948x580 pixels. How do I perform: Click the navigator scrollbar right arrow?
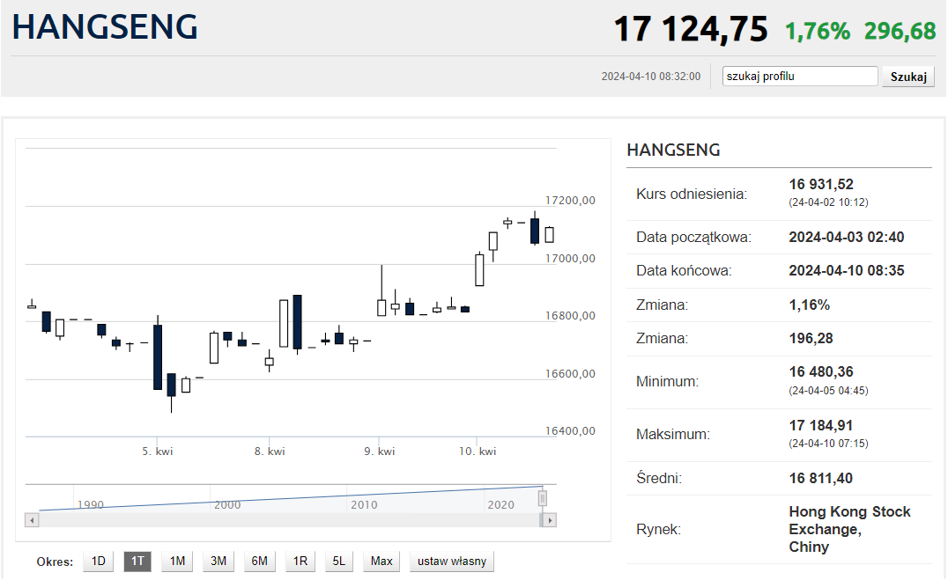click(x=549, y=520)
